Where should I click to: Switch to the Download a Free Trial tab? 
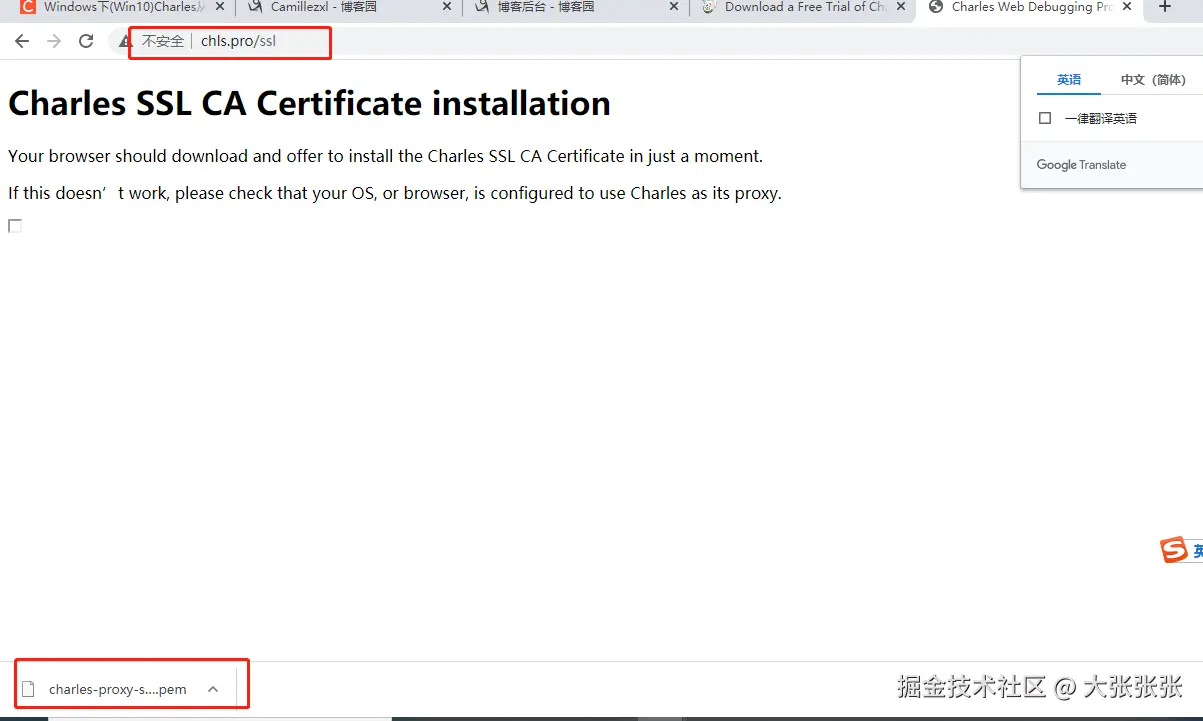click(803, 7)
